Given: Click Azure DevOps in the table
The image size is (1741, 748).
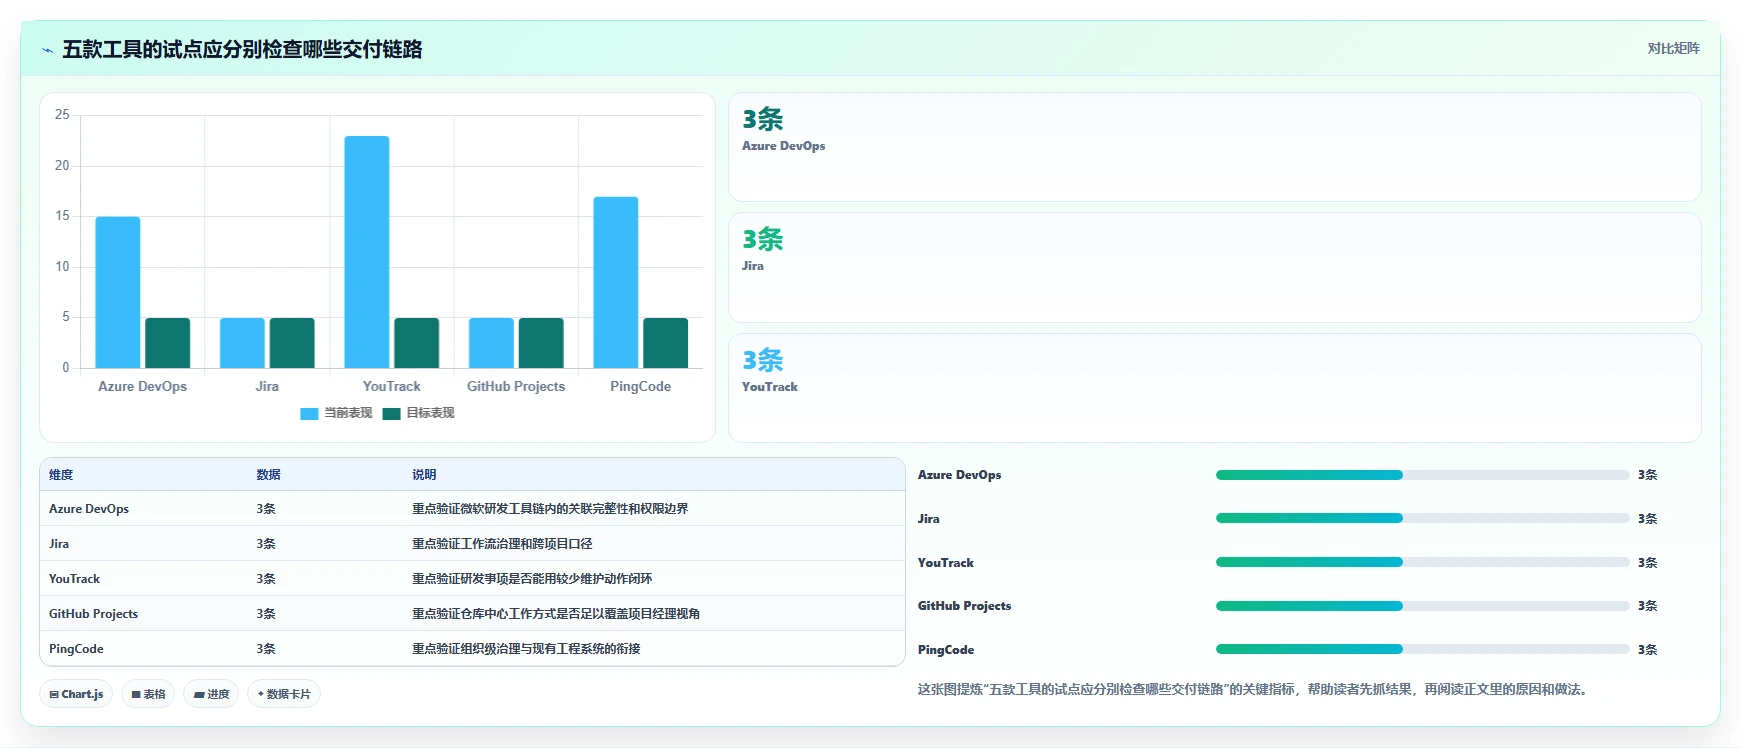Looking at the screenshot, I should click(x=89, y=509).
